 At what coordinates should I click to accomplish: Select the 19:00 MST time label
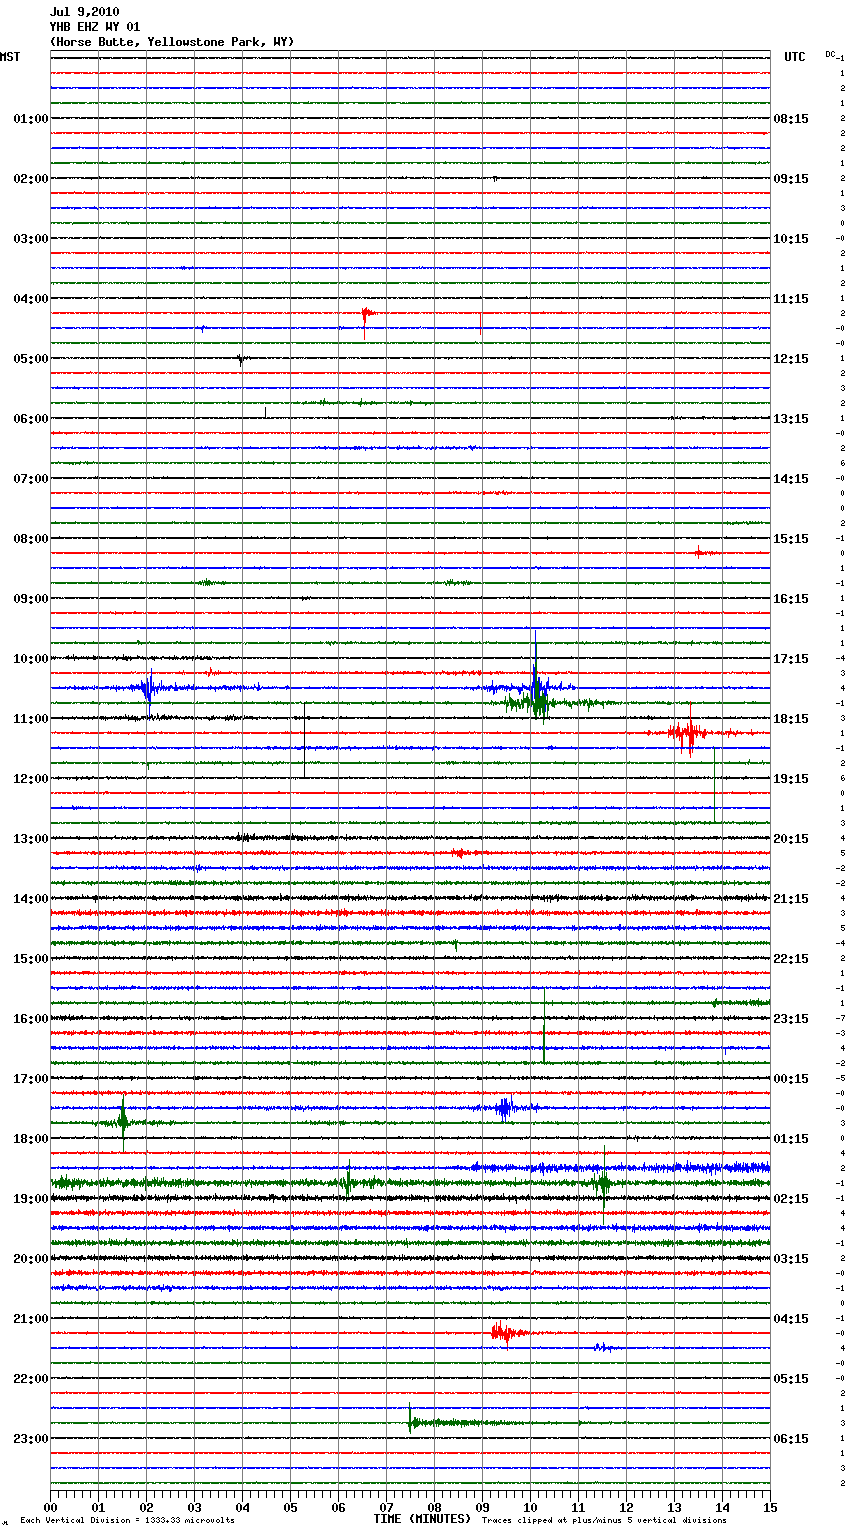pyautogui.click(x=31, y=1199)
